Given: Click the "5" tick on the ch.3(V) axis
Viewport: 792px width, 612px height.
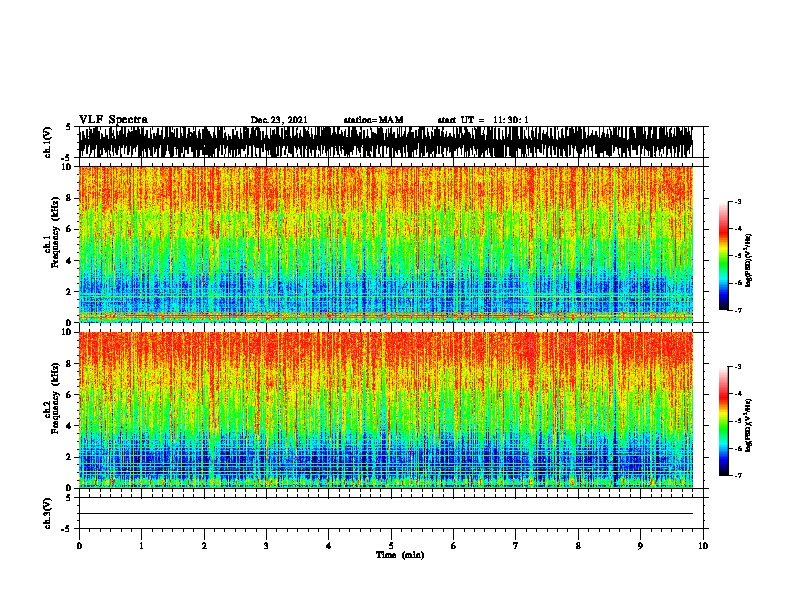Looking at the screenshot, I should tap(68, 498).
